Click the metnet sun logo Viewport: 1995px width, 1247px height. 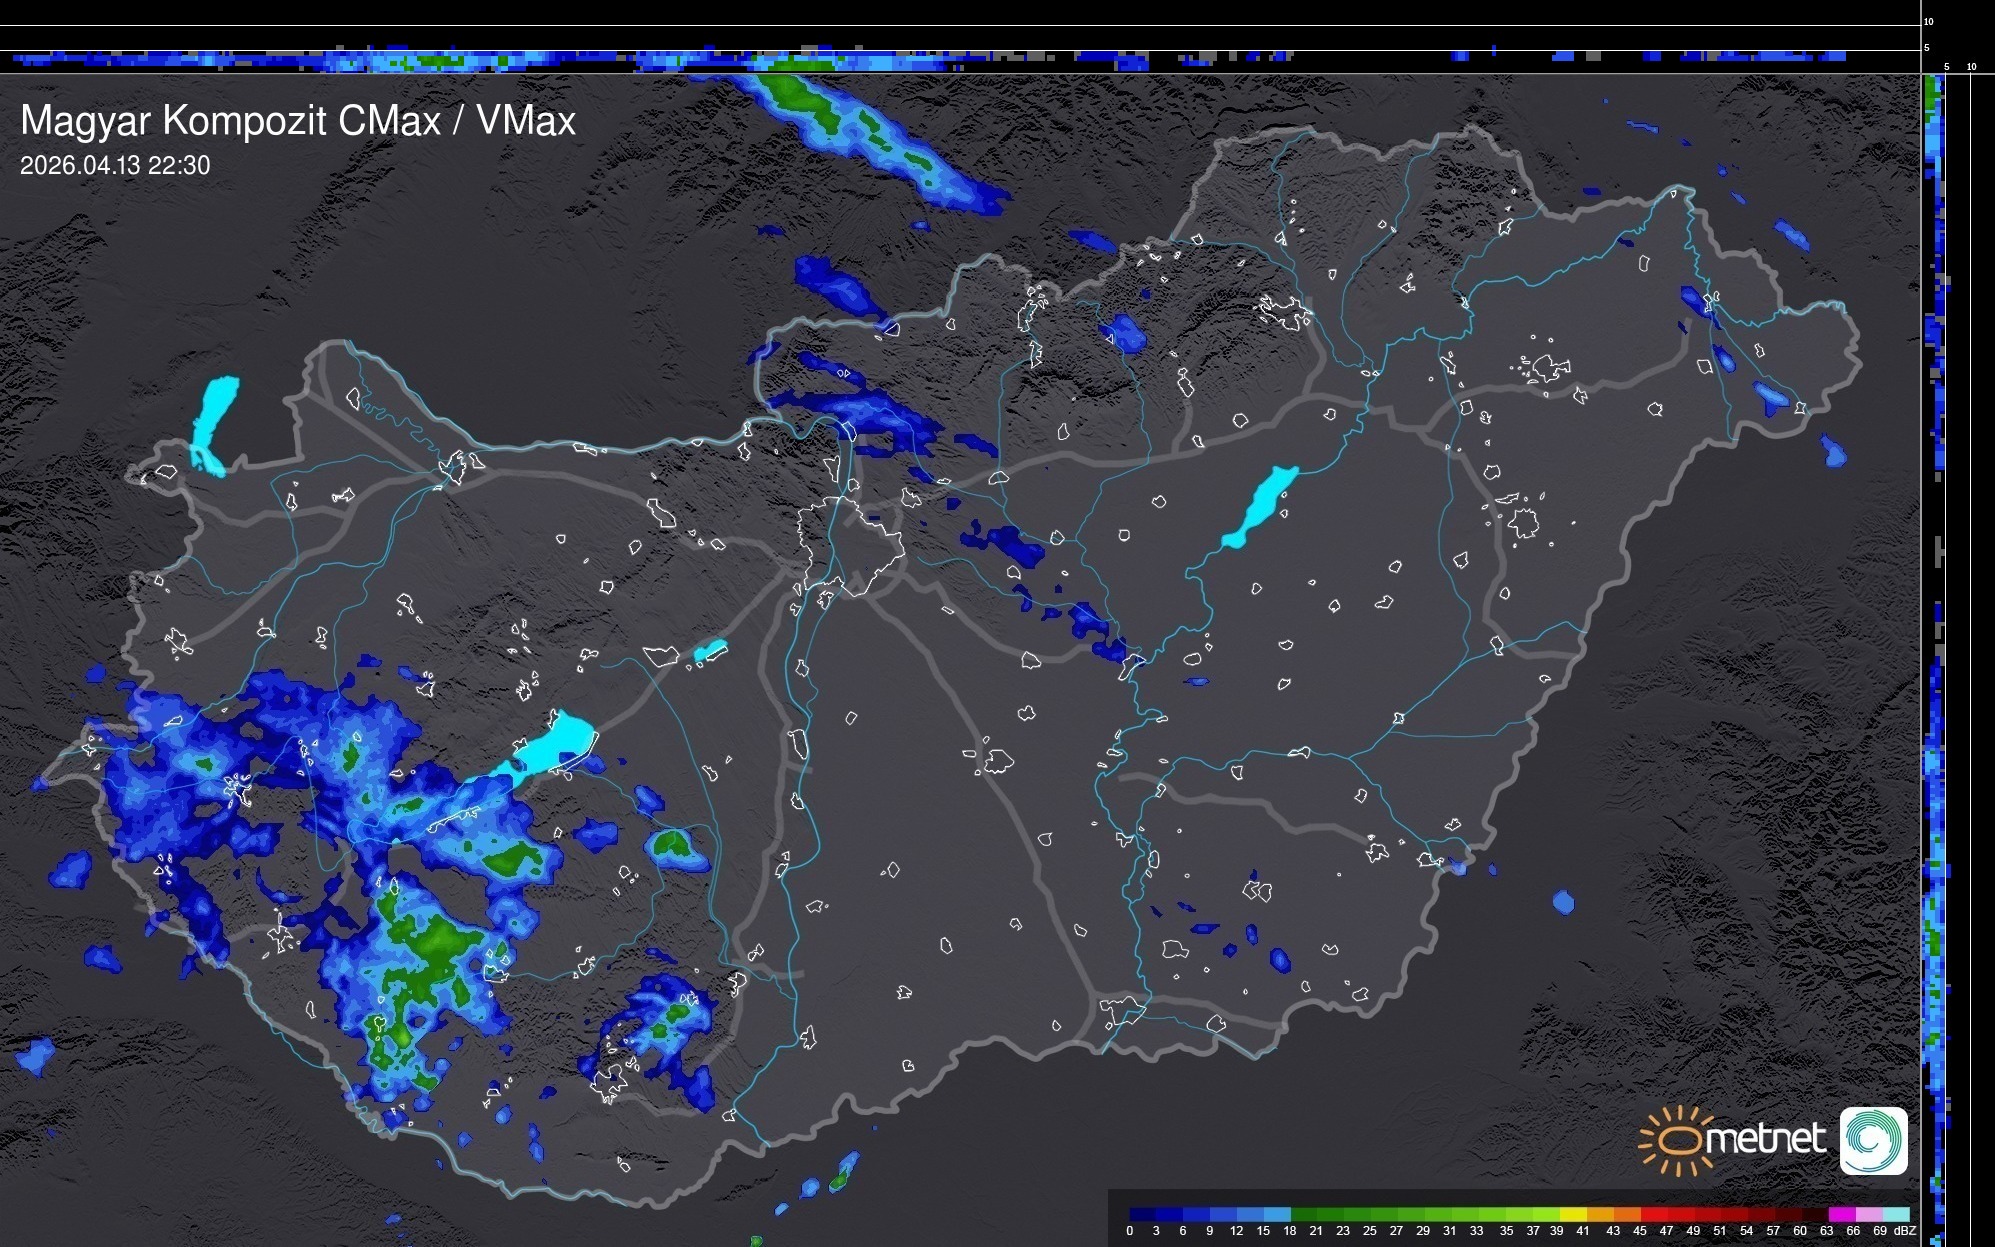[1677, 1141]
